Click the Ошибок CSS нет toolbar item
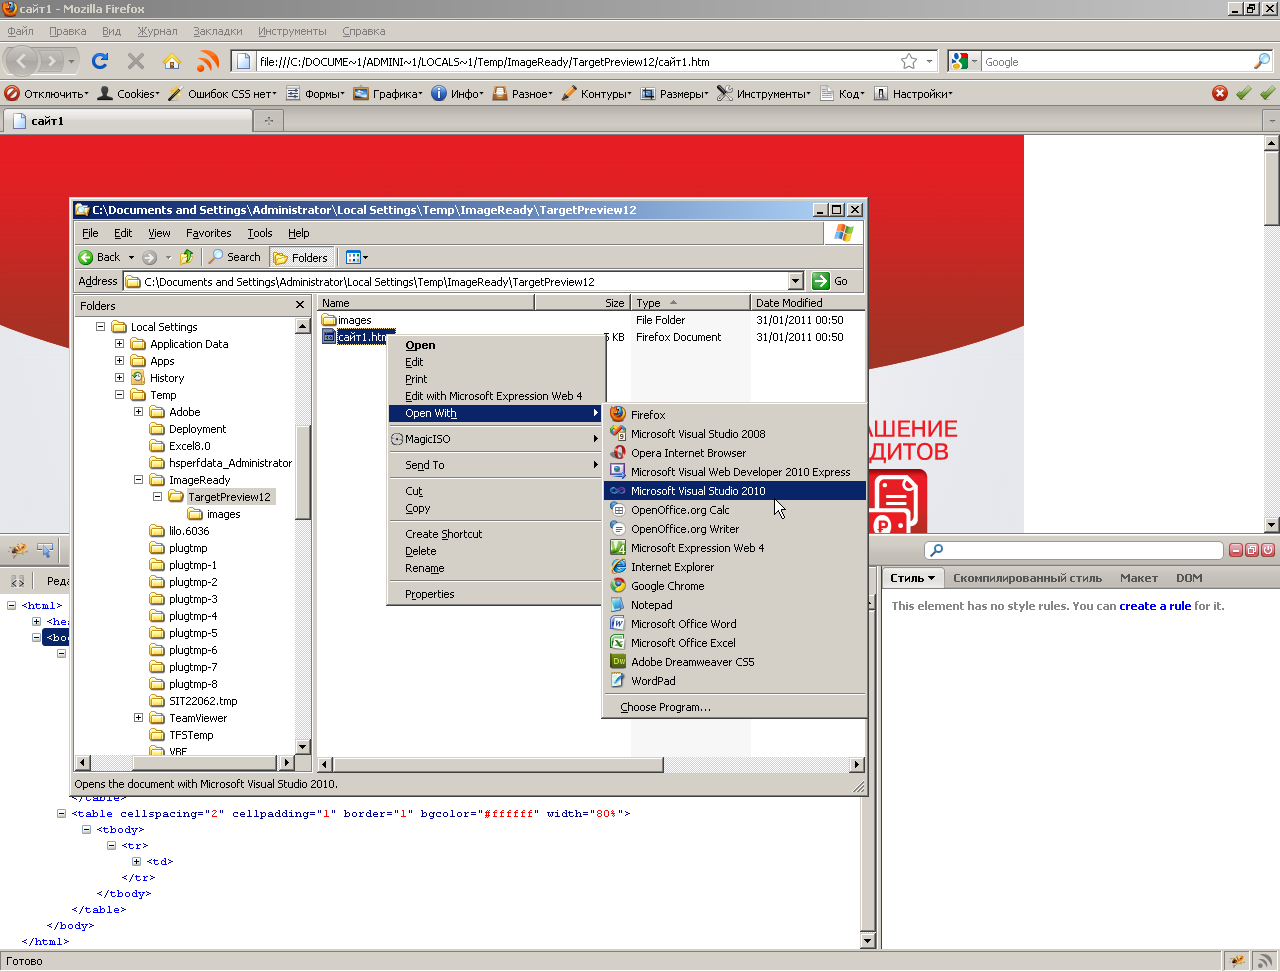Viewport: 1280px width, 972px height. point(222,94)
